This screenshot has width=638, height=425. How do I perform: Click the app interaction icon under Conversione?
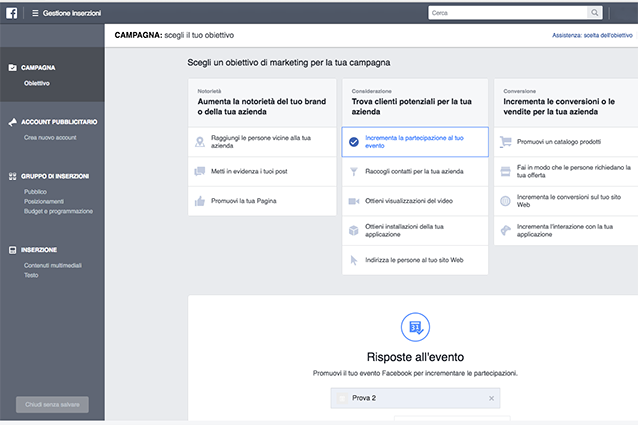point(505,230)
